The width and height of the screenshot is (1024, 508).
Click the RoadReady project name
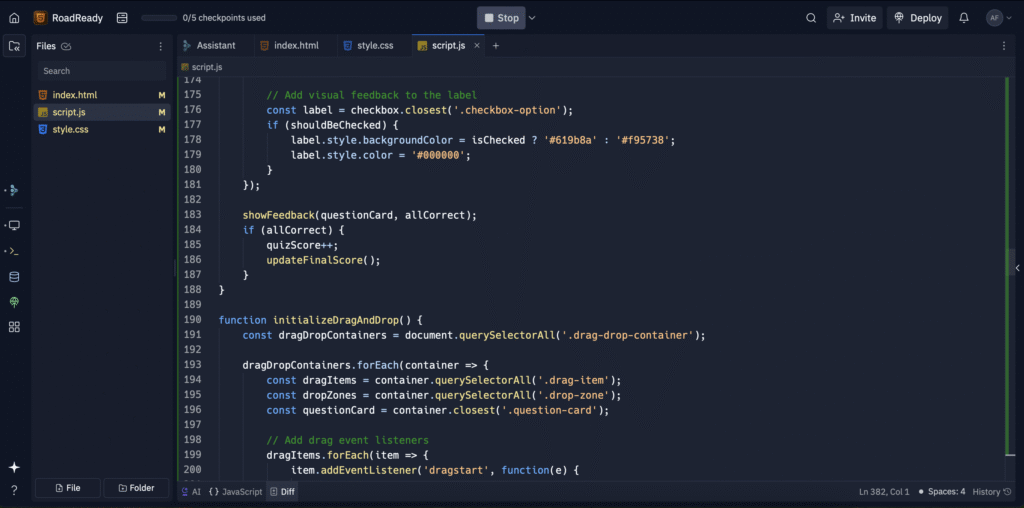coord(78,18)
